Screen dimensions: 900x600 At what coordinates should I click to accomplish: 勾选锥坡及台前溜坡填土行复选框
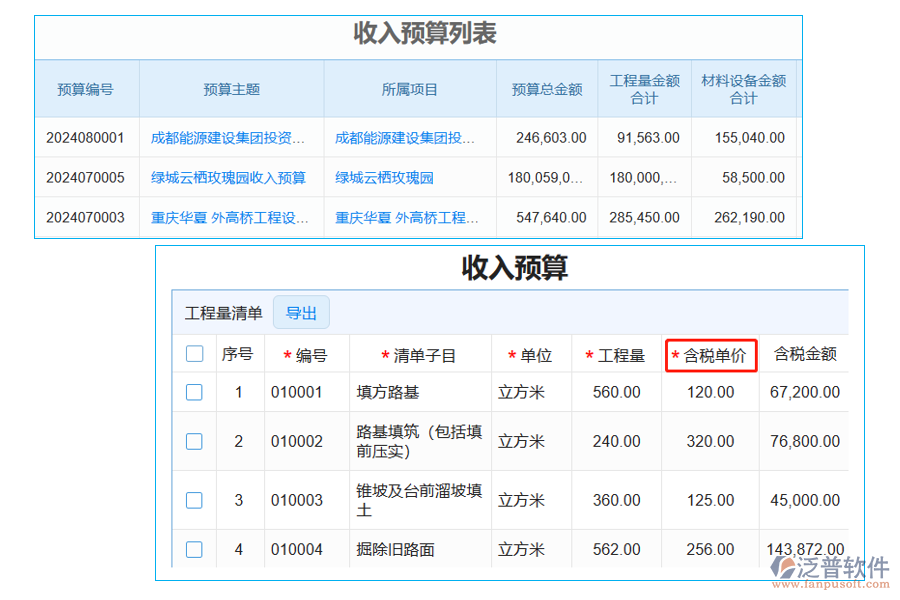click(x=194, y=500)
